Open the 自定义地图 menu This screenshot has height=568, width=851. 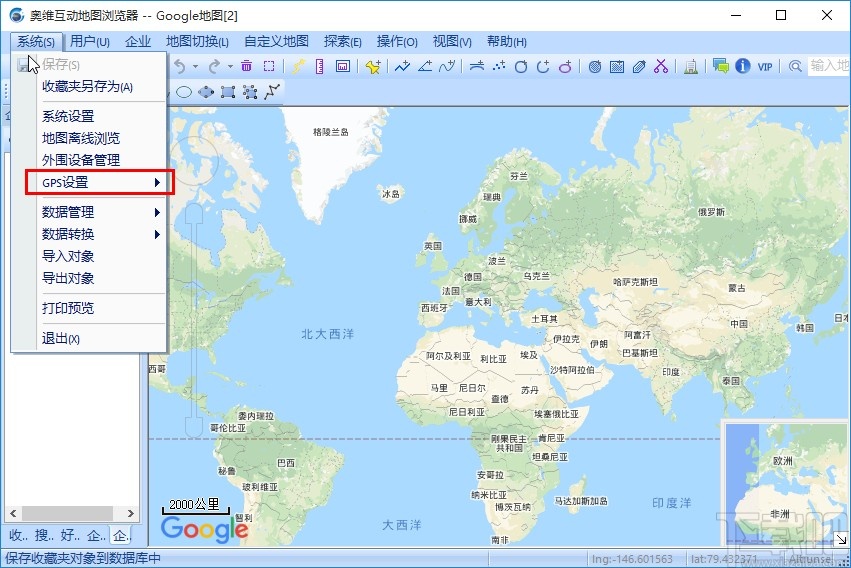click(x=276, y=42)
